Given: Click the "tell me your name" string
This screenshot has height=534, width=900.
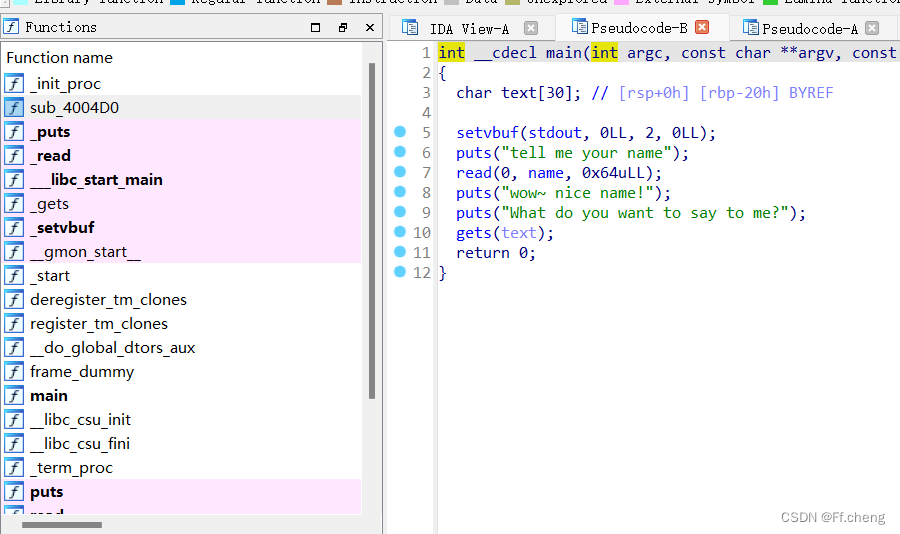Looking at the screenshot, I should coord(586,153).
